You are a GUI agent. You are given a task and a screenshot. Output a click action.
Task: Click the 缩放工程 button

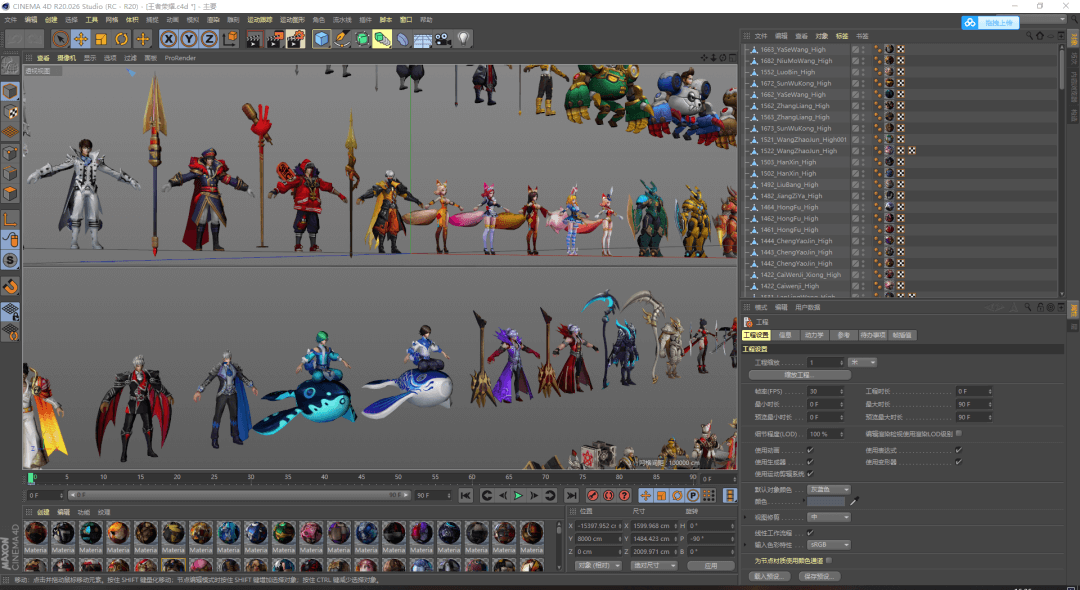tap(799, 374)
